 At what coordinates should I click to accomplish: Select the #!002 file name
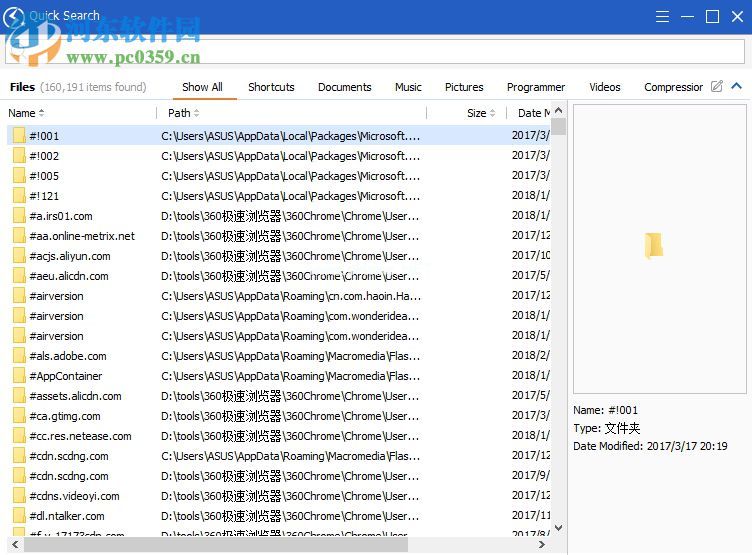coord(44,156)
